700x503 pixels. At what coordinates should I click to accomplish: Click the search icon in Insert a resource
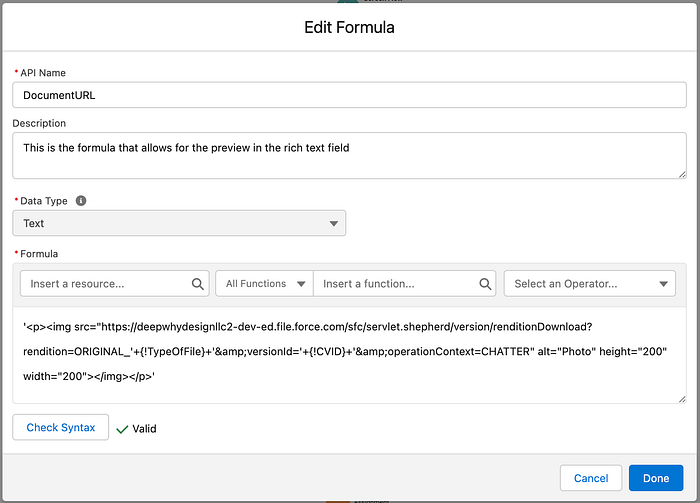[197, 284]
